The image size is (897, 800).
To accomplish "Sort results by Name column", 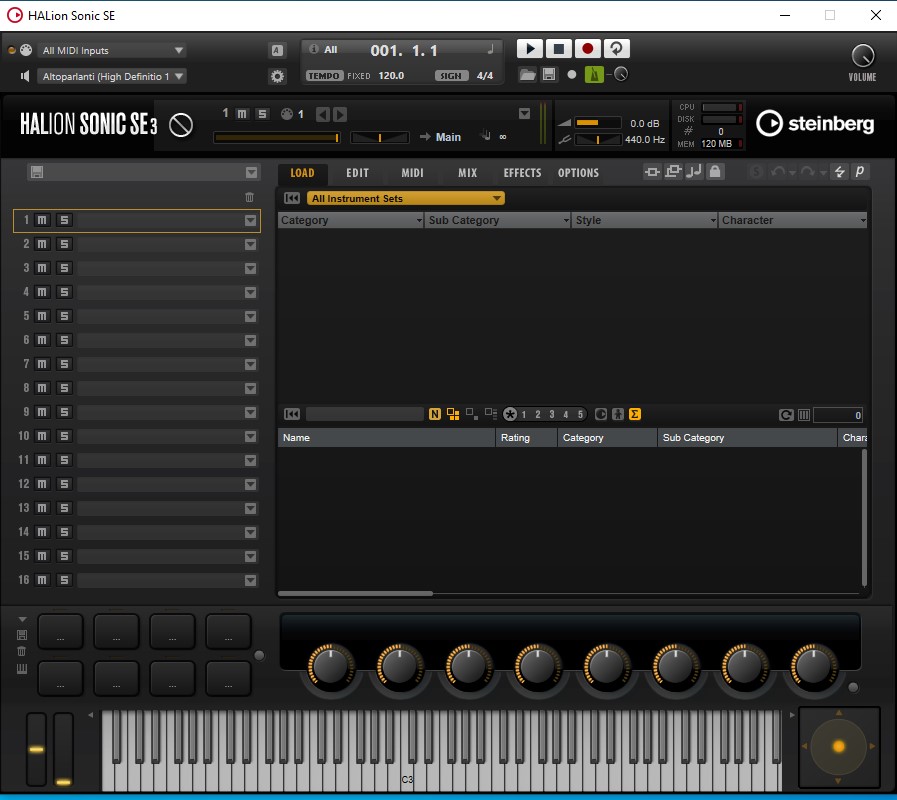I will [386, 438].
